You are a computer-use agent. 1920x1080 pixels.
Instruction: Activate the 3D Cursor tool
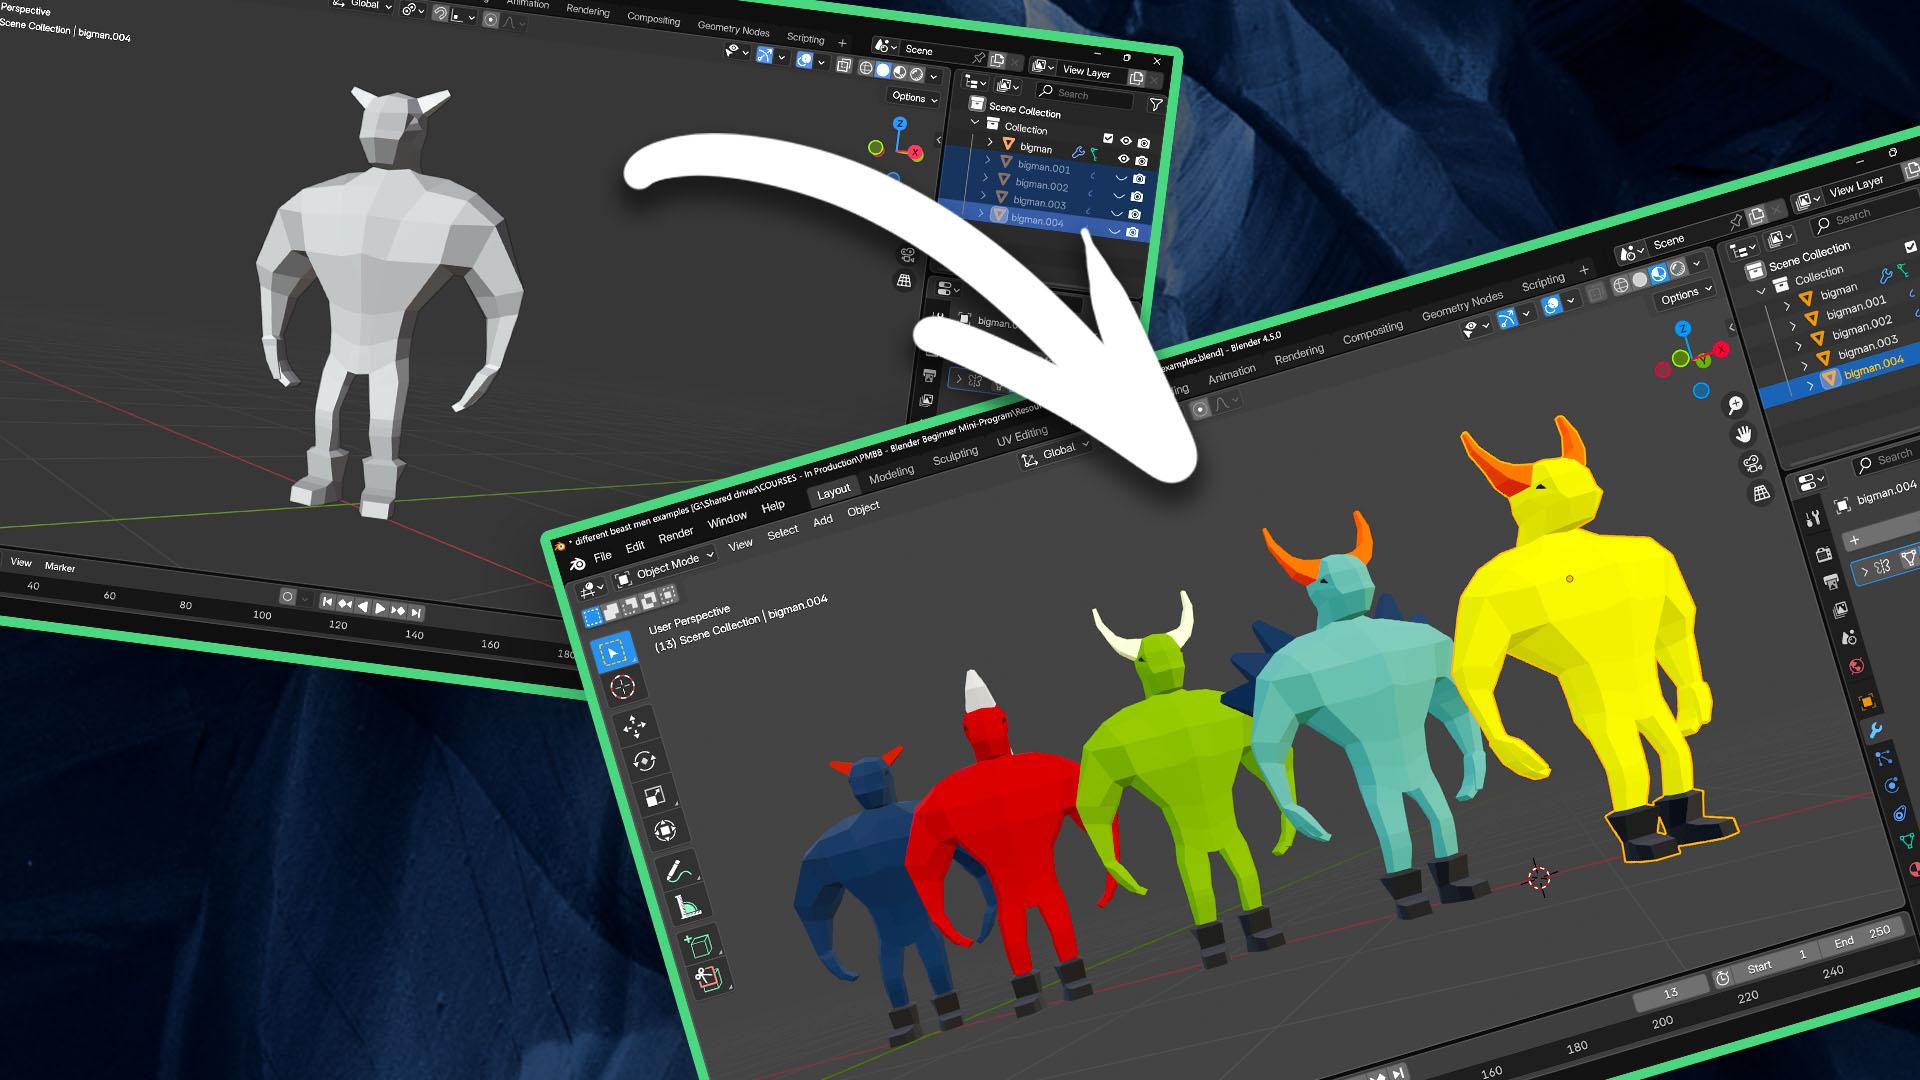622,687
